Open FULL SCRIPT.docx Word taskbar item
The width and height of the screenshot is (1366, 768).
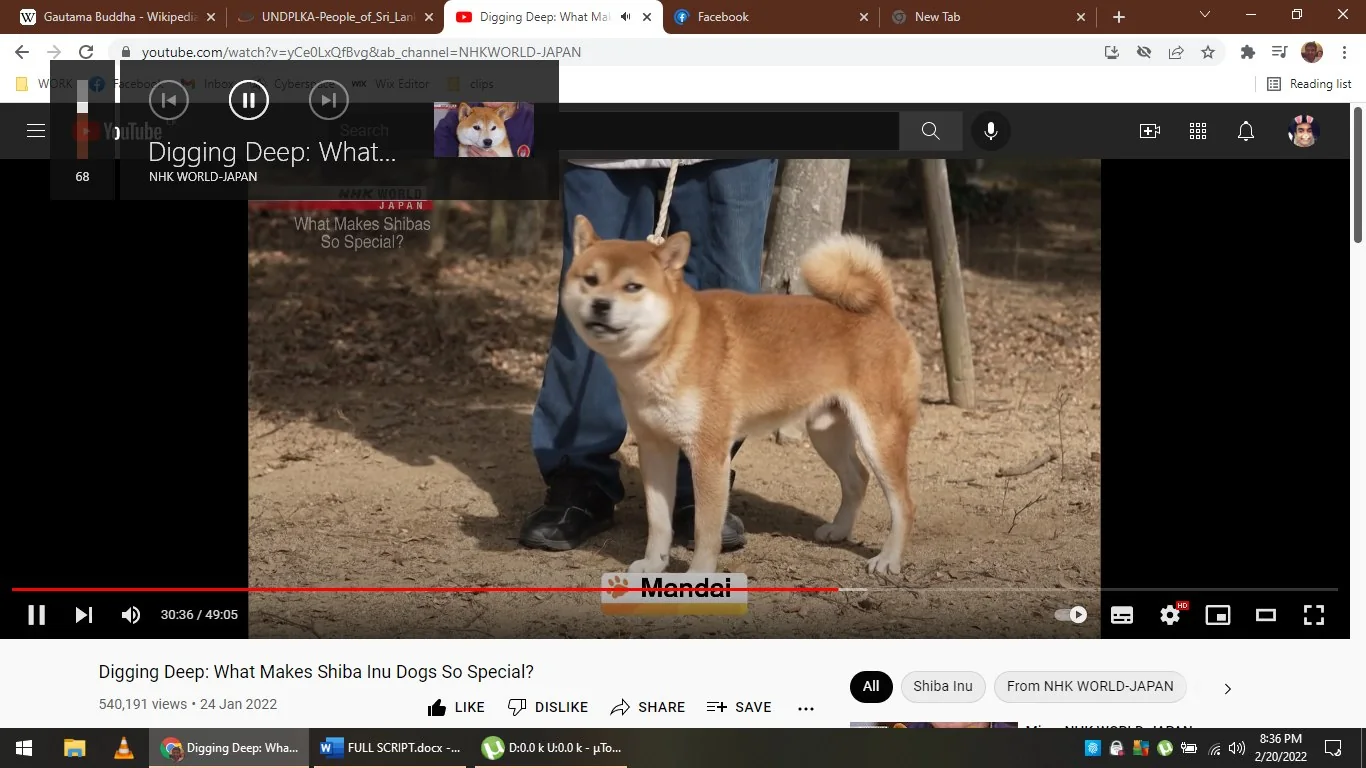[x=391, y=748]
